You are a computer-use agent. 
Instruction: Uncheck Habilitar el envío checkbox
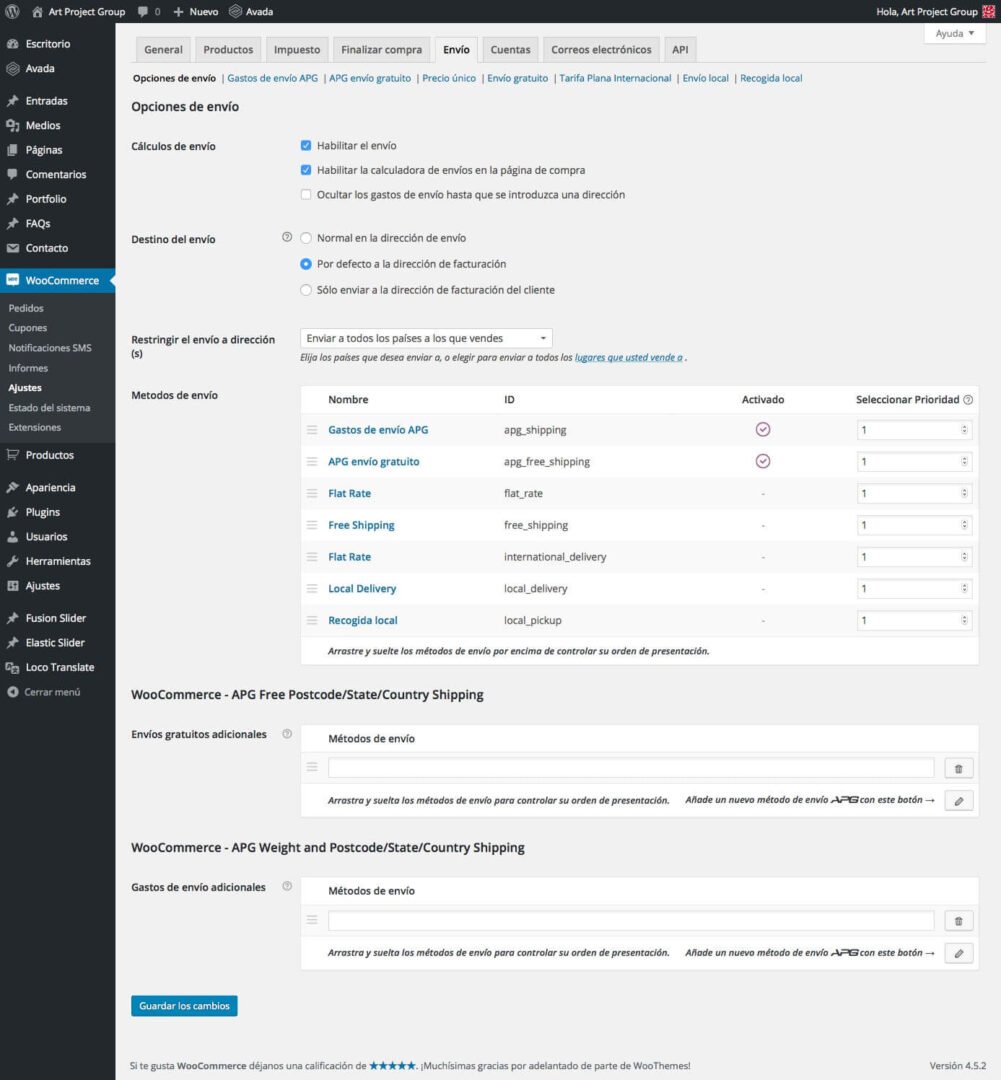[306, 146]
